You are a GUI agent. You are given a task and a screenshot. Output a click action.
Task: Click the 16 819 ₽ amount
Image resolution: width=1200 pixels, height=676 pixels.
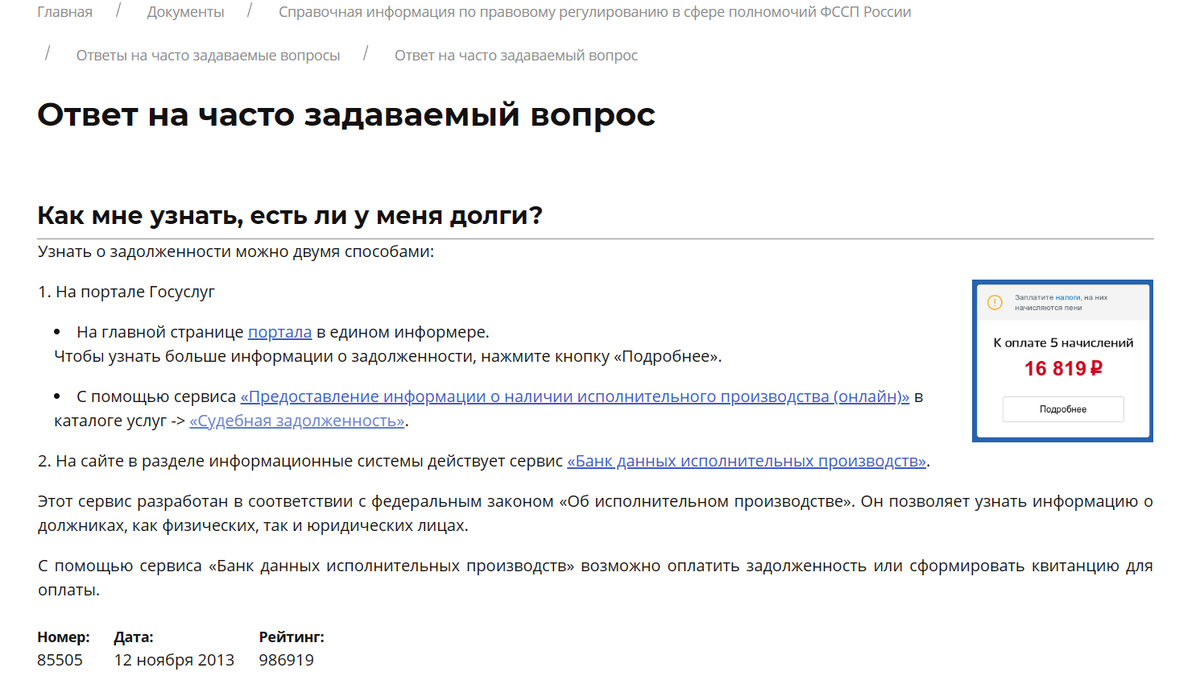[x=1063, y=369]
